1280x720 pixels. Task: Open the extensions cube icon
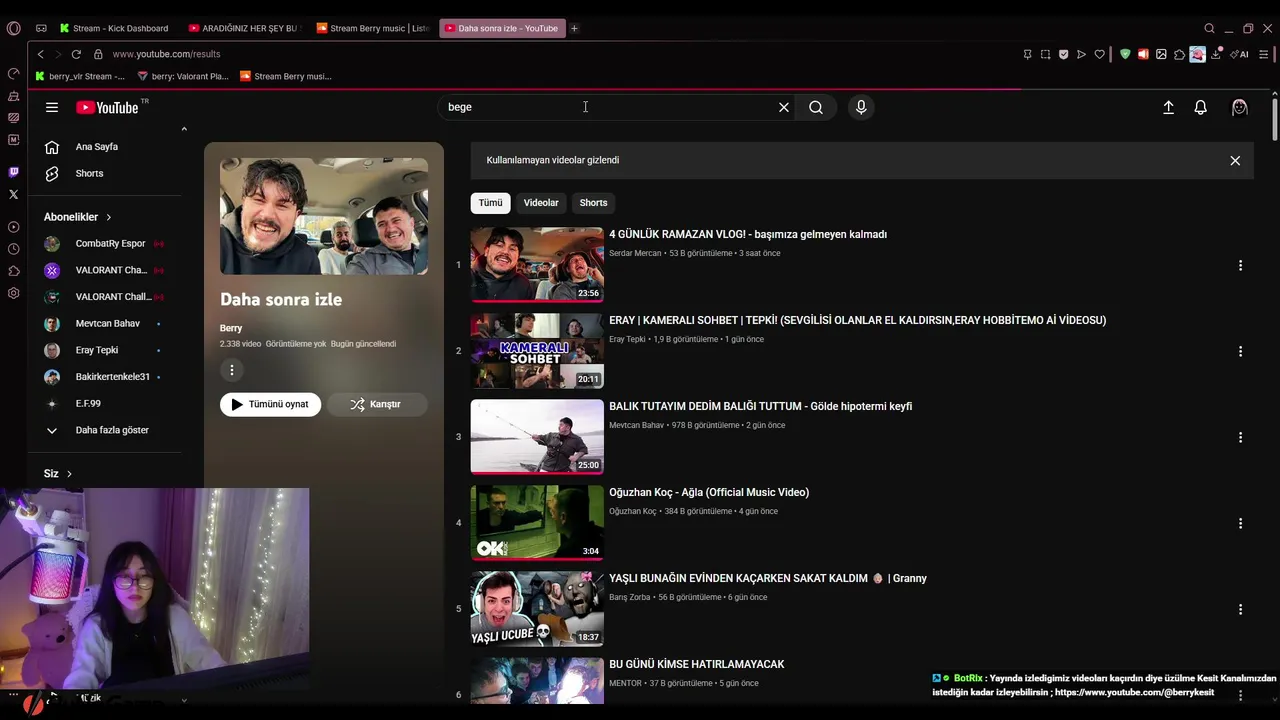point(1179,54)
